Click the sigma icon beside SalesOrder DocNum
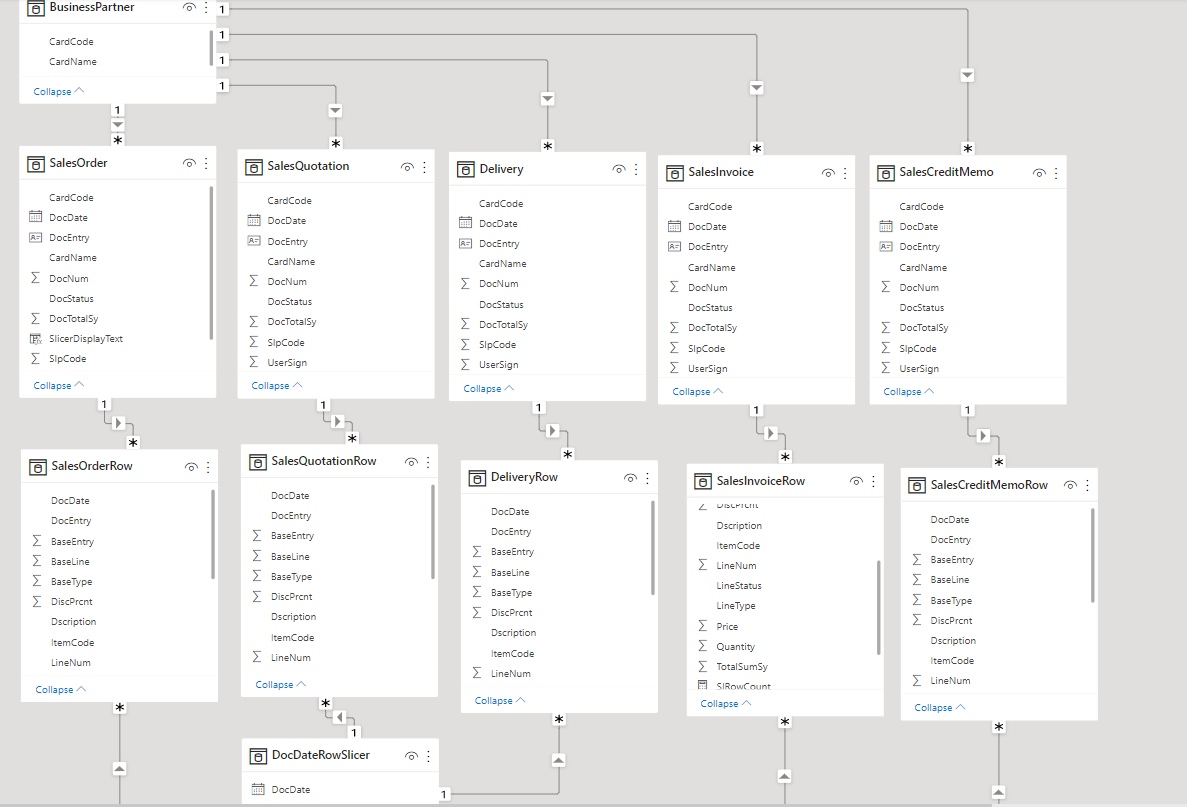1187x807 pixels. click(x=36, y=278)
